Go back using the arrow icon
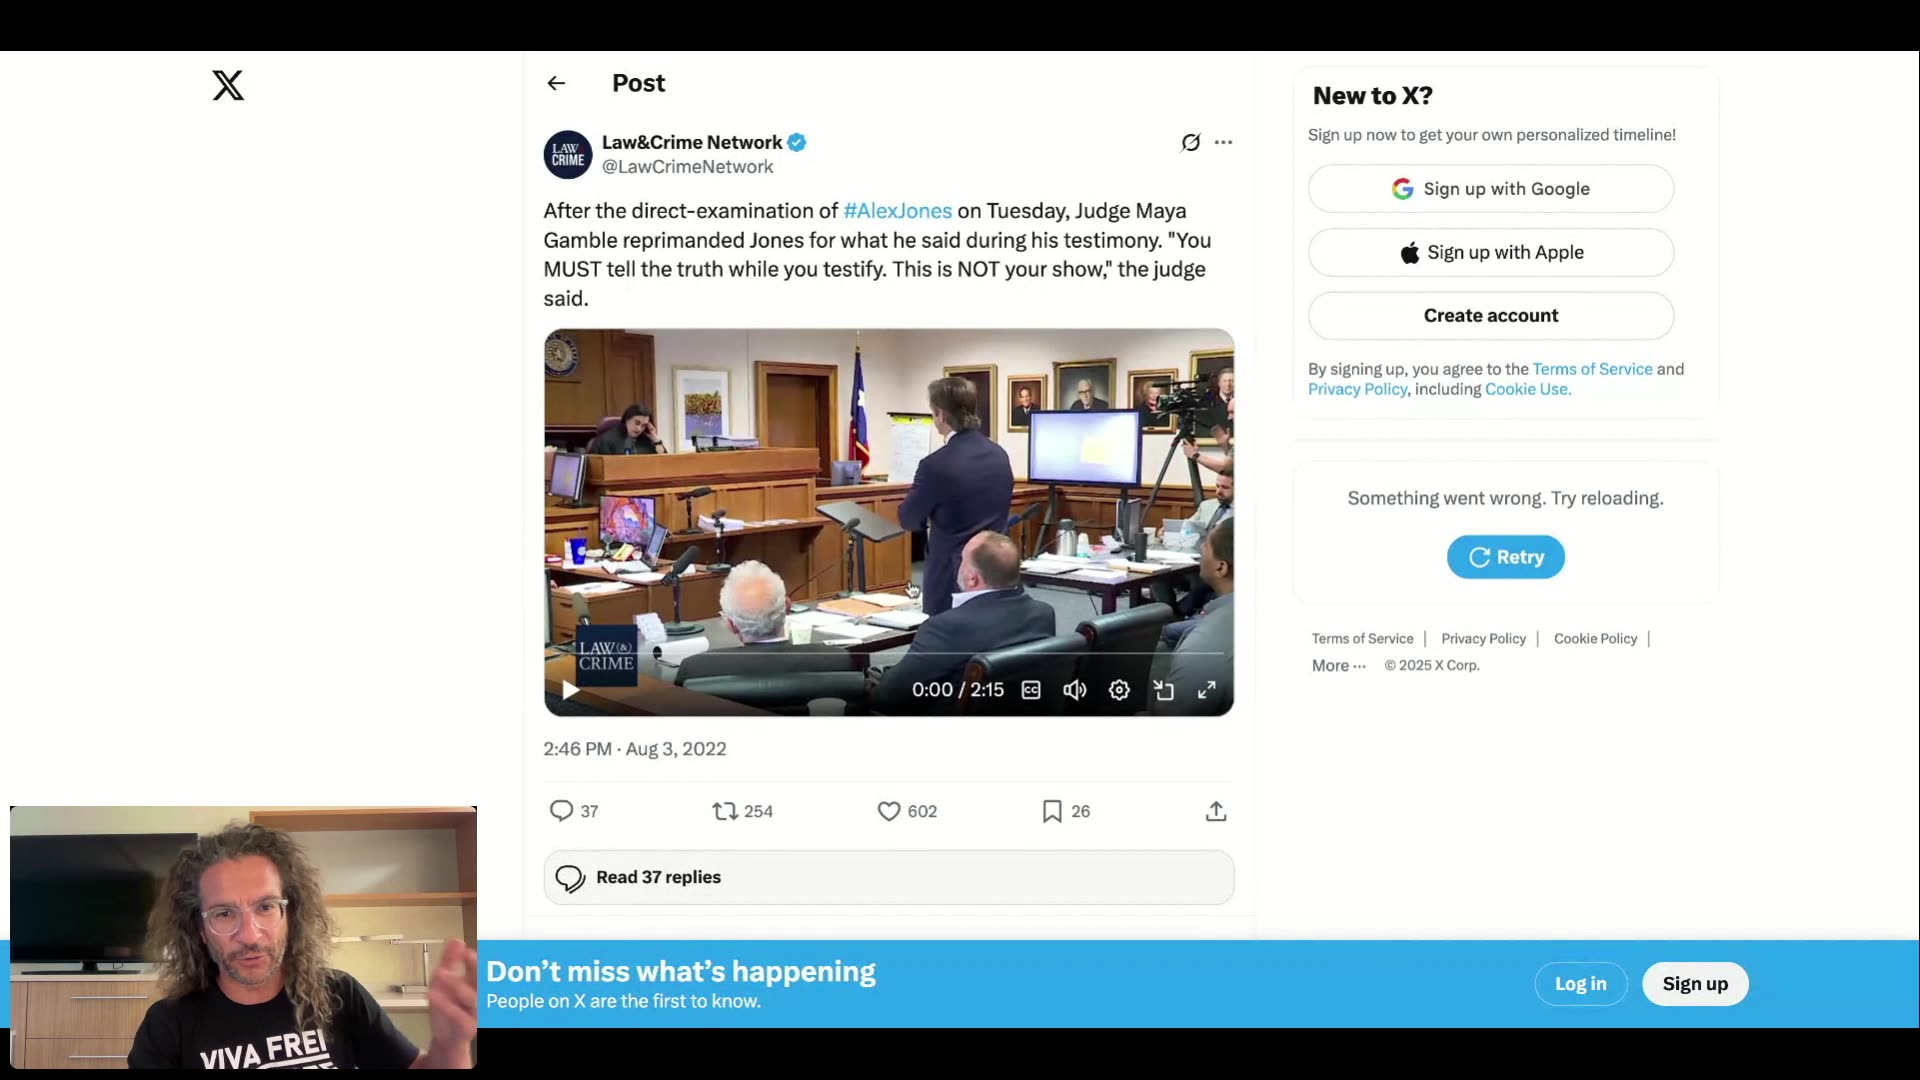This screenshot has width=1920, height=1080. [x=556, y=83]
